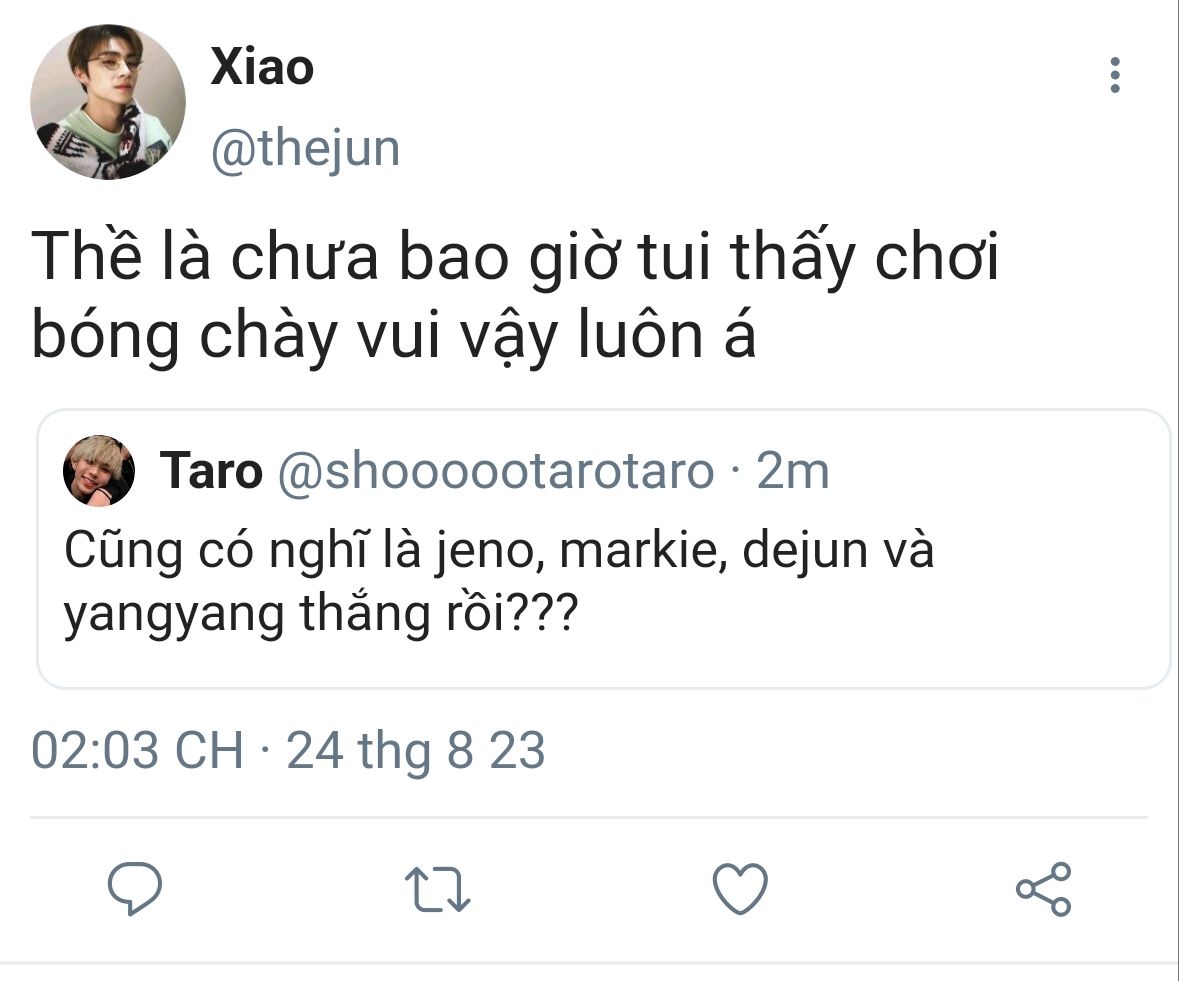Click the 'bóng chày vui vậy luôn á' line
Viewport: 1179px width, 981px height.
[x=393, y=335]
